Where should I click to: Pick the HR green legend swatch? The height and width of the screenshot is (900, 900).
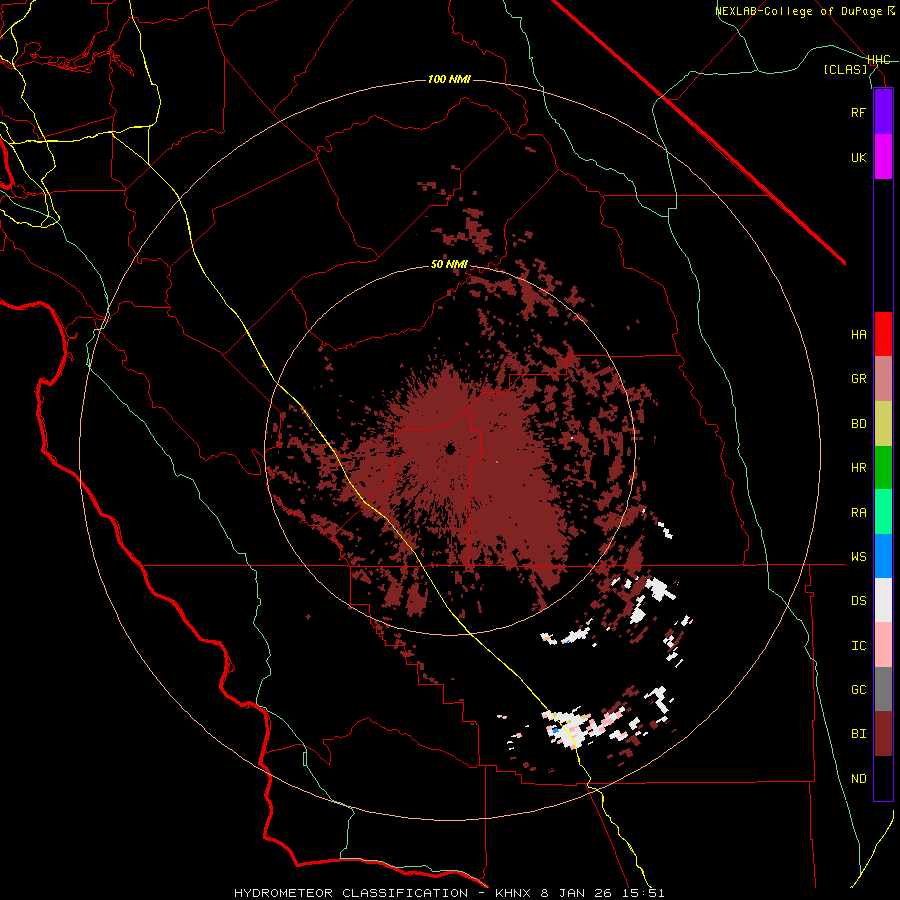(883, 467)
